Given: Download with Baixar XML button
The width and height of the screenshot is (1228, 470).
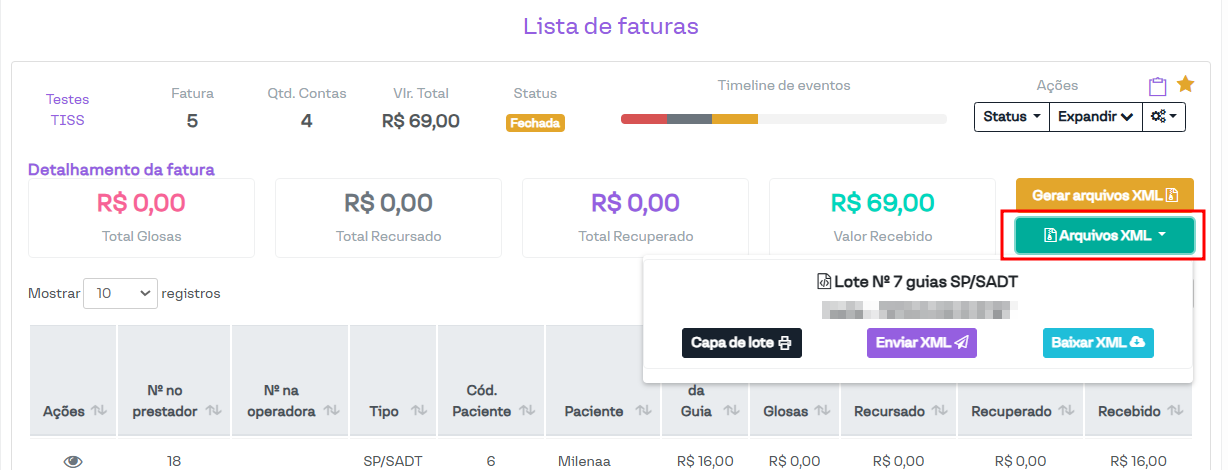Looking at the screenshot, I should [x=1098, y=343].
